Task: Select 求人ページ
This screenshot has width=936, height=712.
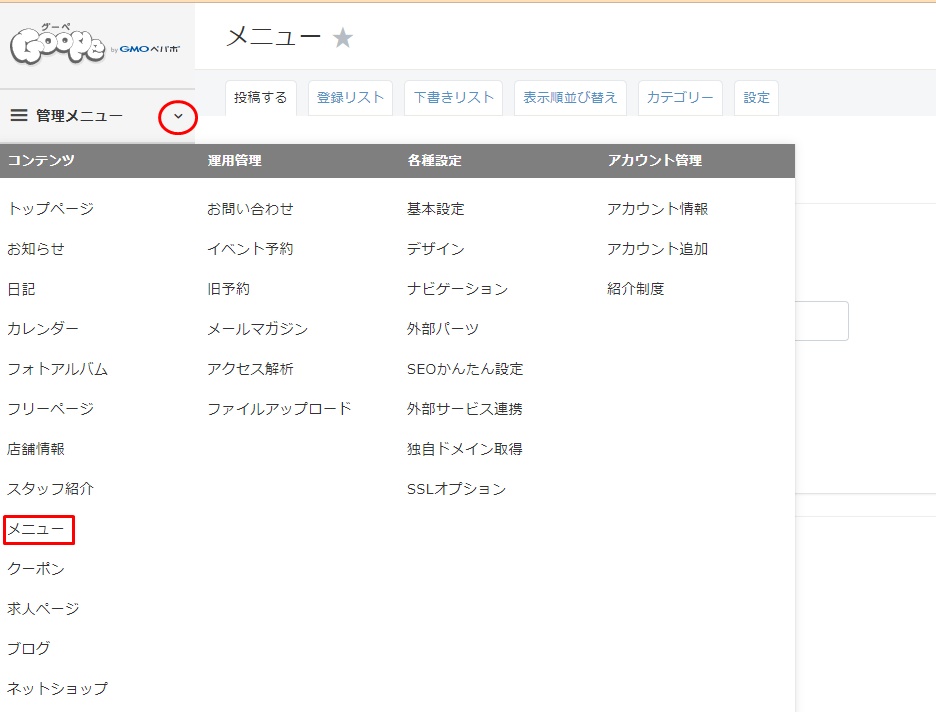Action: [43, 609]
